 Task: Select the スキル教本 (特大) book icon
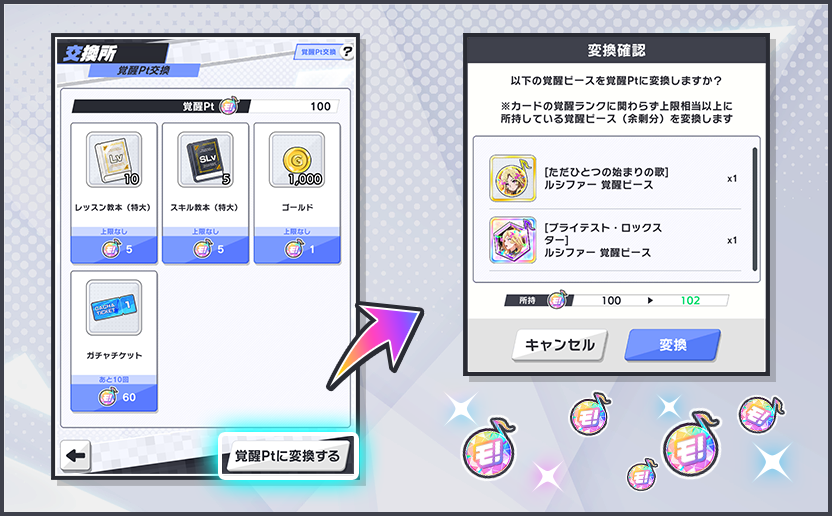tap(205, 160)
